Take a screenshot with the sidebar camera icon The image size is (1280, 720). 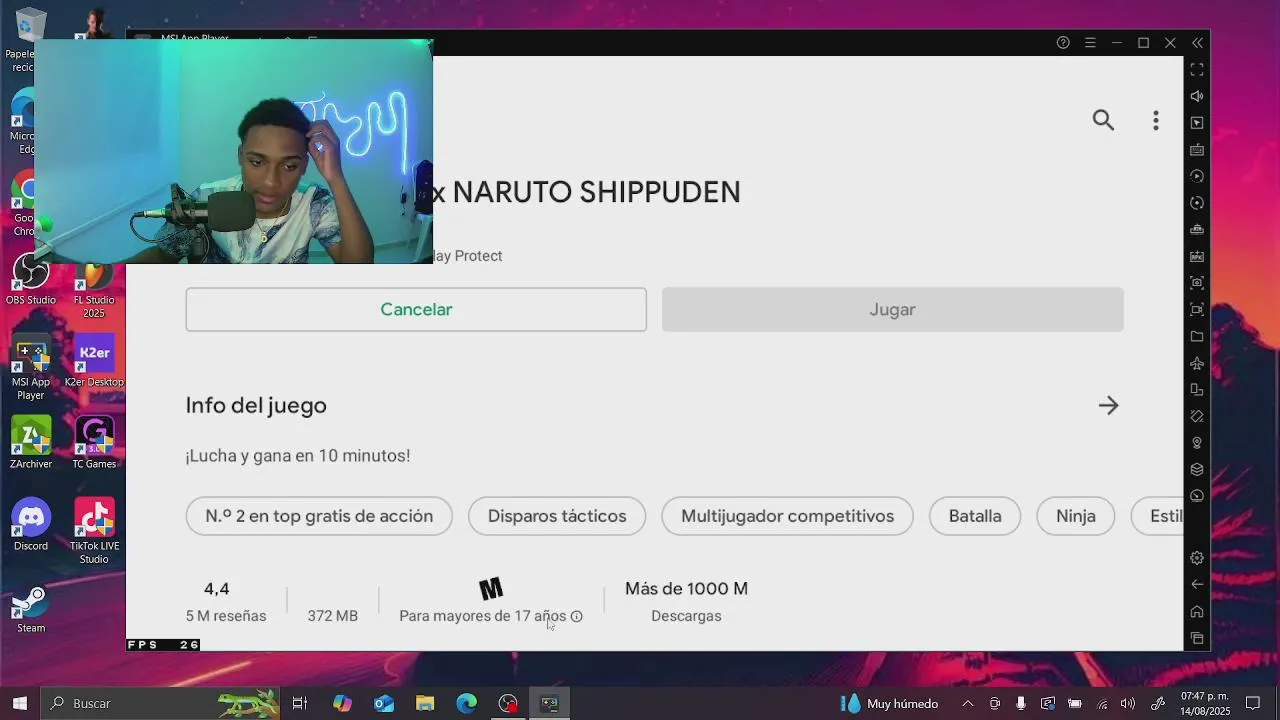pos(1197,283)
